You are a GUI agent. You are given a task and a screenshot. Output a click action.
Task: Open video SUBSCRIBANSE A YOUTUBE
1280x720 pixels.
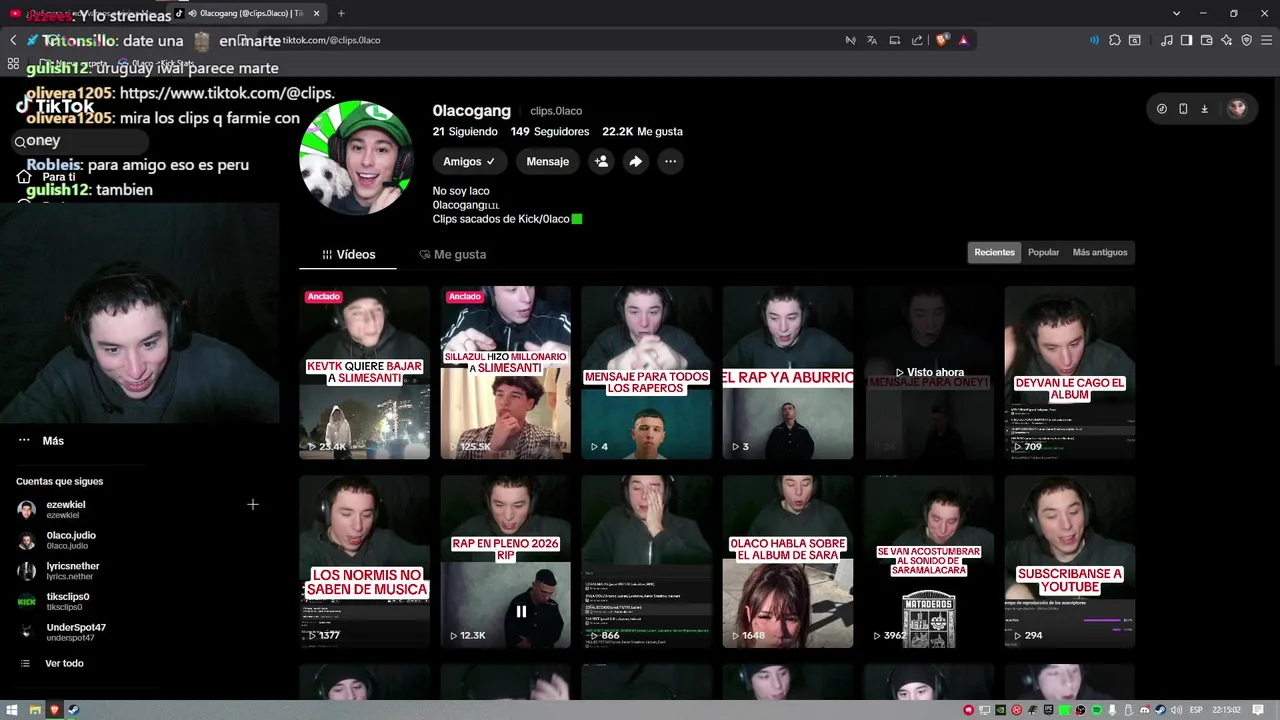[x=1070, y=561]
